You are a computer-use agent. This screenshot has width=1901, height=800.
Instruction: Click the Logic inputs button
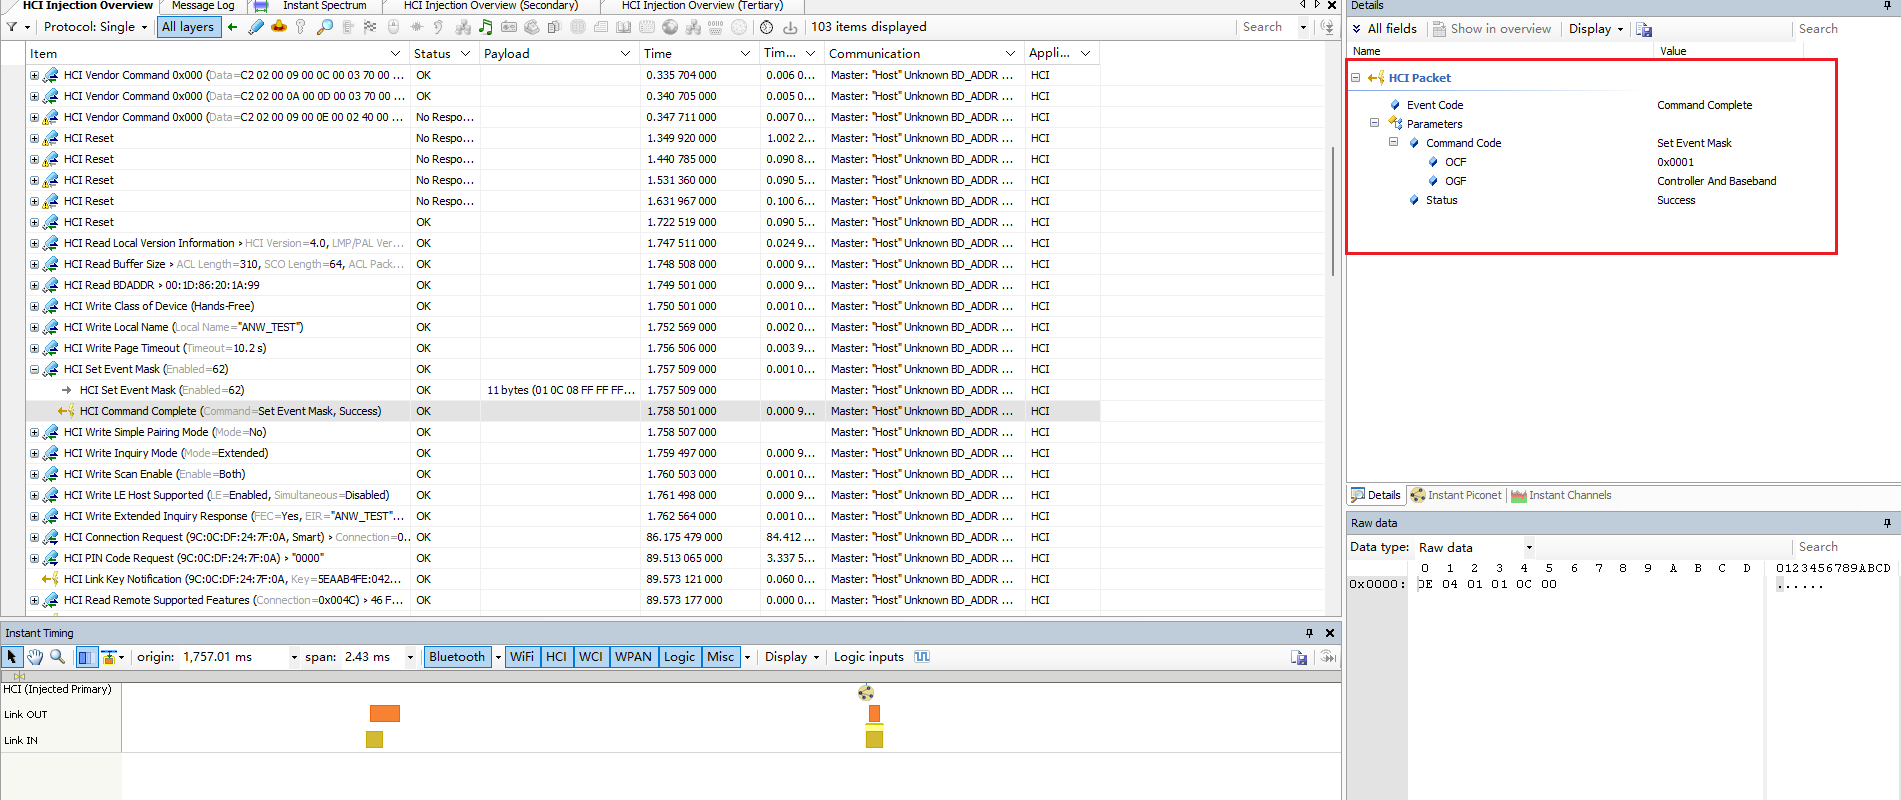point(868,657)
